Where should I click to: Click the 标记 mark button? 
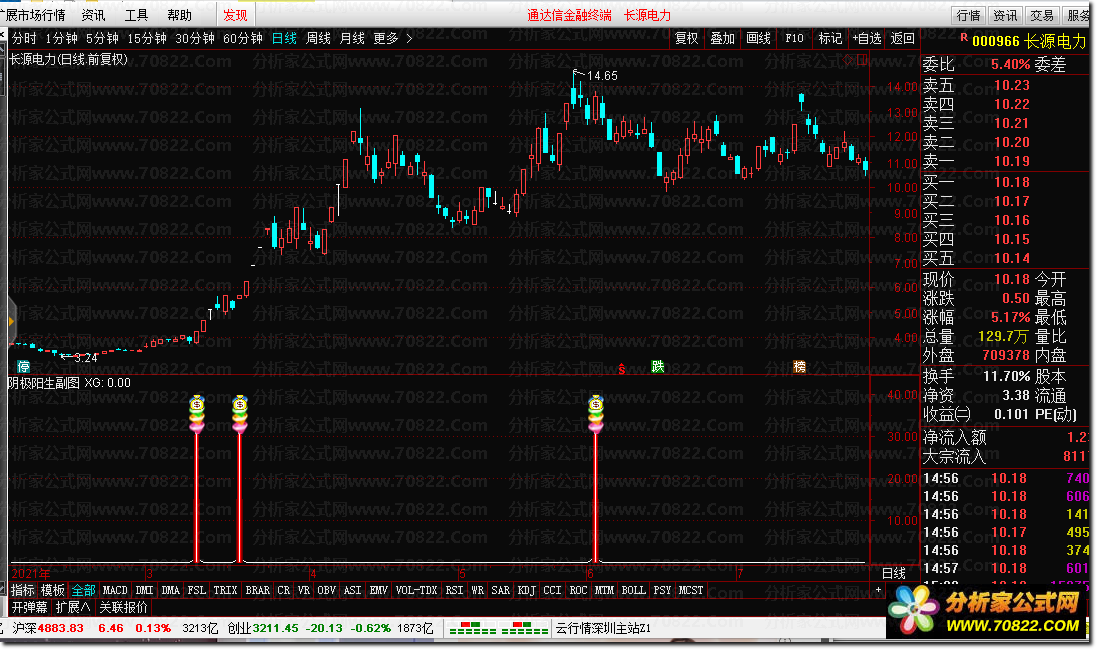pyautogui.click(x=831, y=39)
